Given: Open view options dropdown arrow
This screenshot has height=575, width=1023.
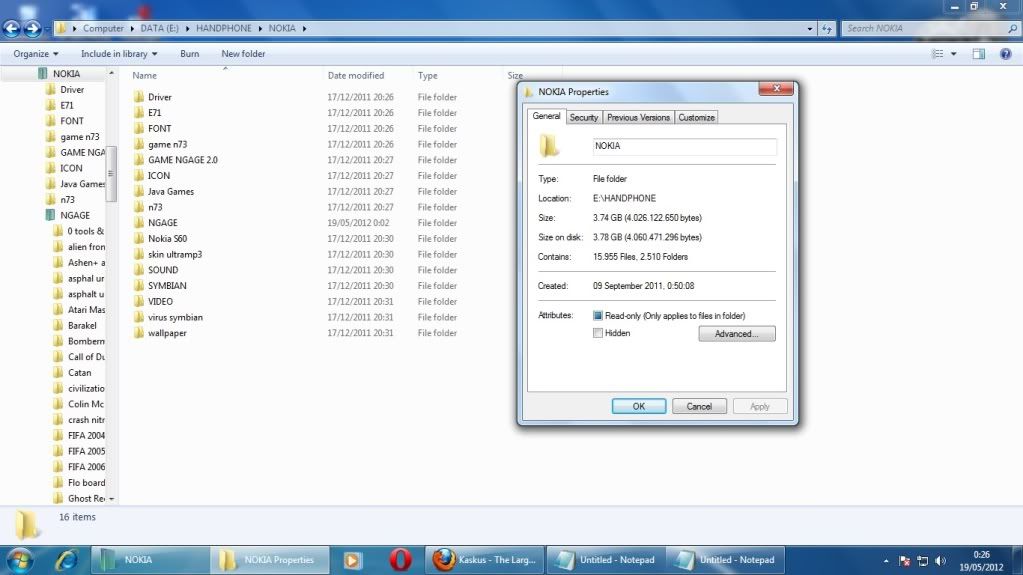Looking at the screenshot, I should pos(953,54).
